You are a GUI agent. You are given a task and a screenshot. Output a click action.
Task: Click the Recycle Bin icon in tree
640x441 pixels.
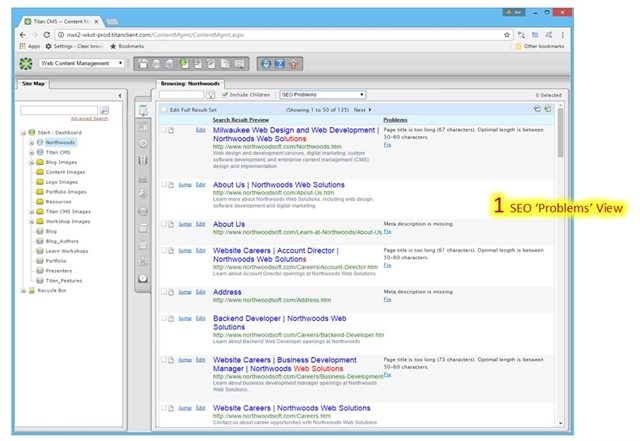tap(31, 290)
